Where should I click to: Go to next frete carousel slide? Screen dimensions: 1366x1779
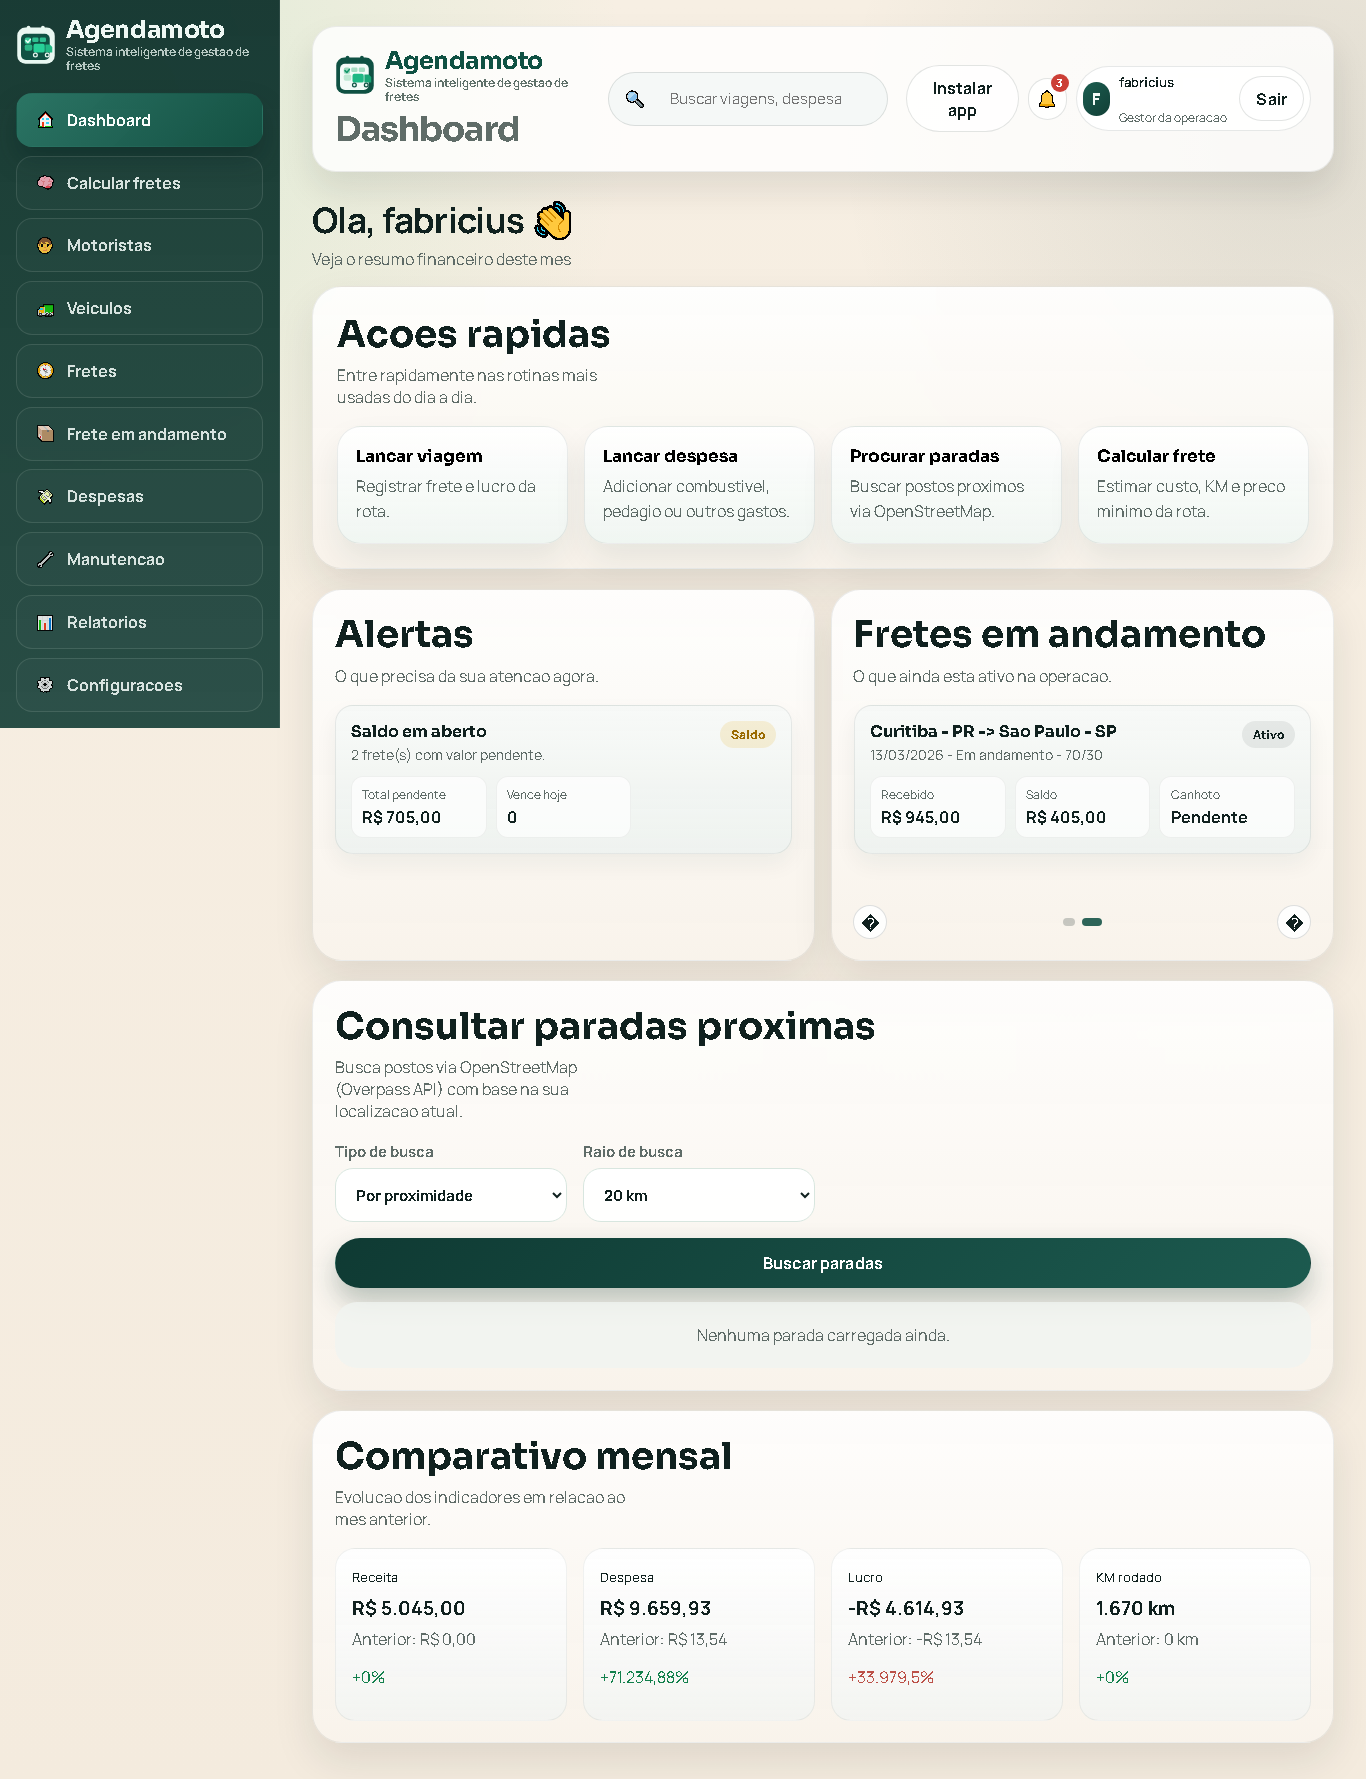(1294, 922)
